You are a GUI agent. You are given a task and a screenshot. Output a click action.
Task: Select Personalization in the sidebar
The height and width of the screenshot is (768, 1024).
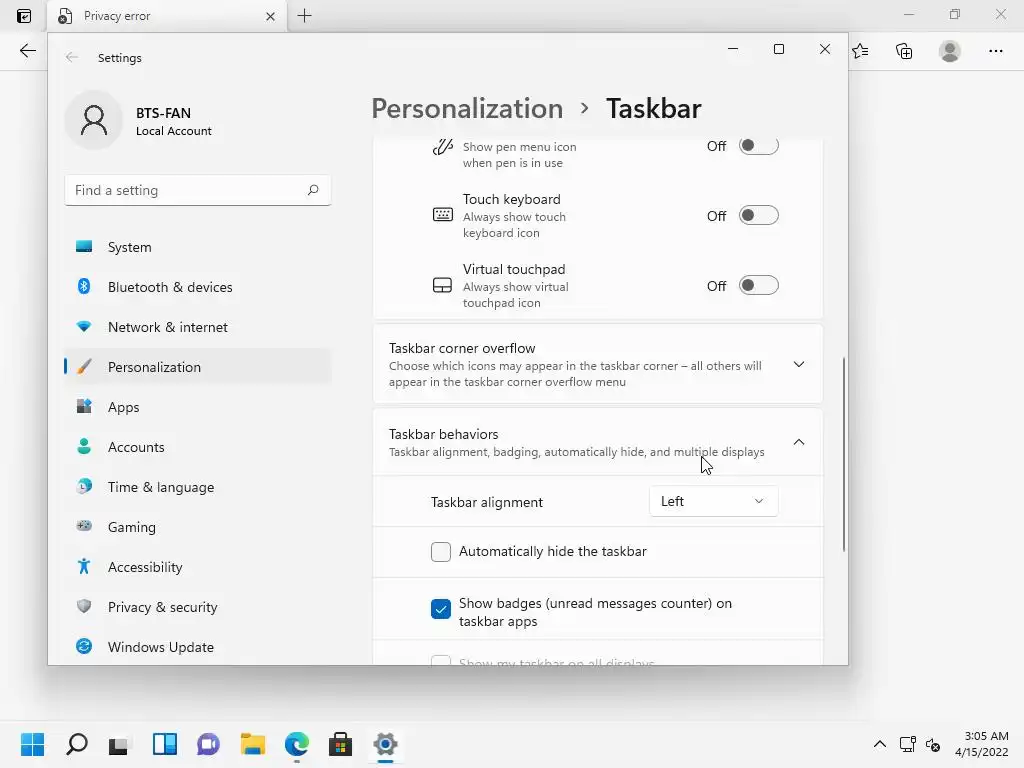pyautogui.click(x=198, y=367)
